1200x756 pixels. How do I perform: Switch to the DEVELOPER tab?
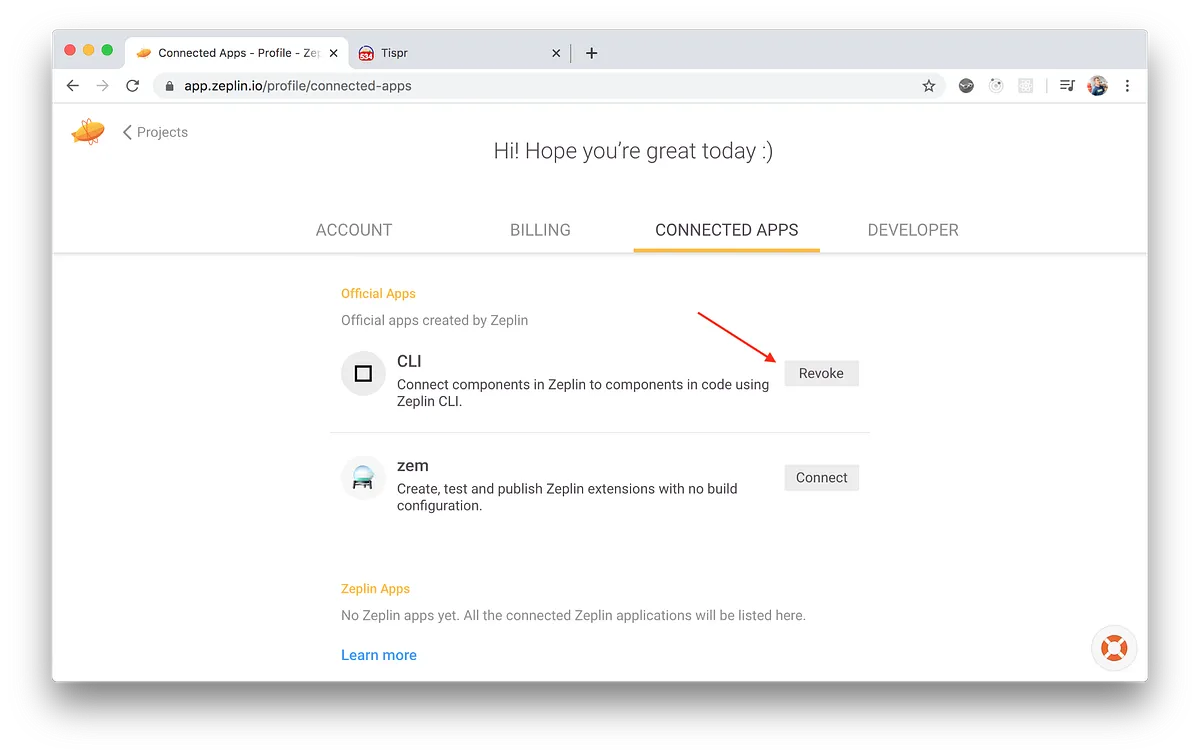913,230
